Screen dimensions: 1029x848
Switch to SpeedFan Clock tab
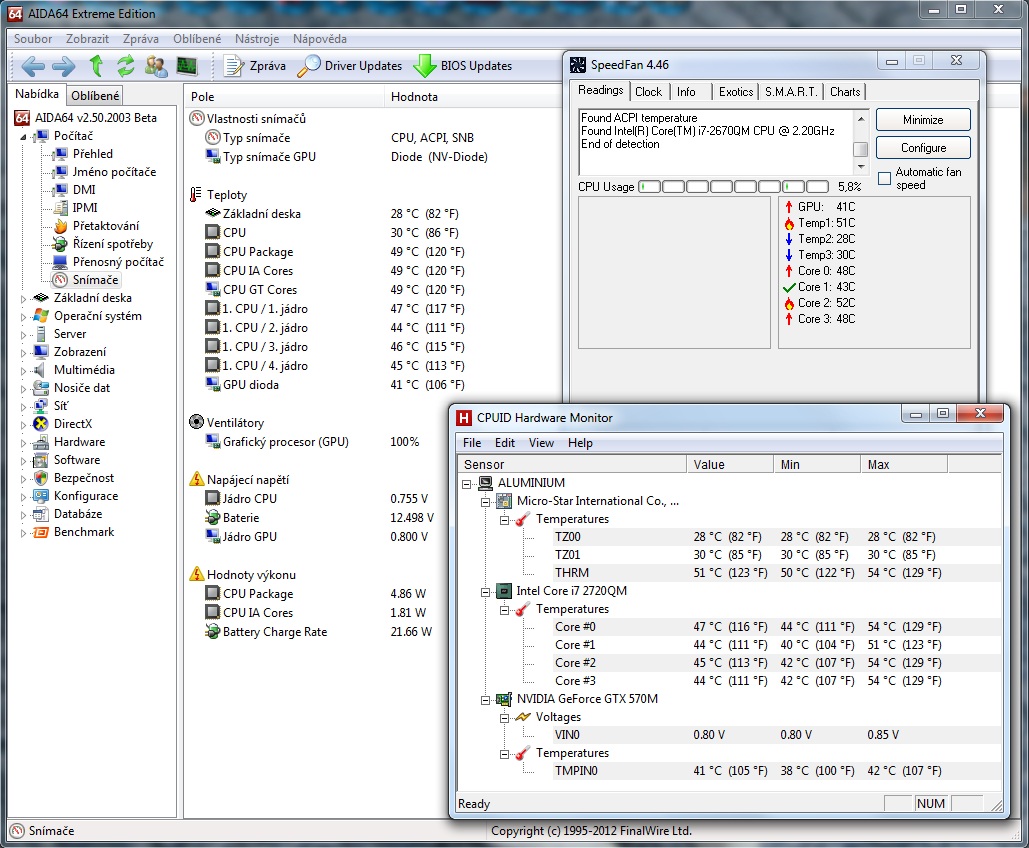coord(648,92)
